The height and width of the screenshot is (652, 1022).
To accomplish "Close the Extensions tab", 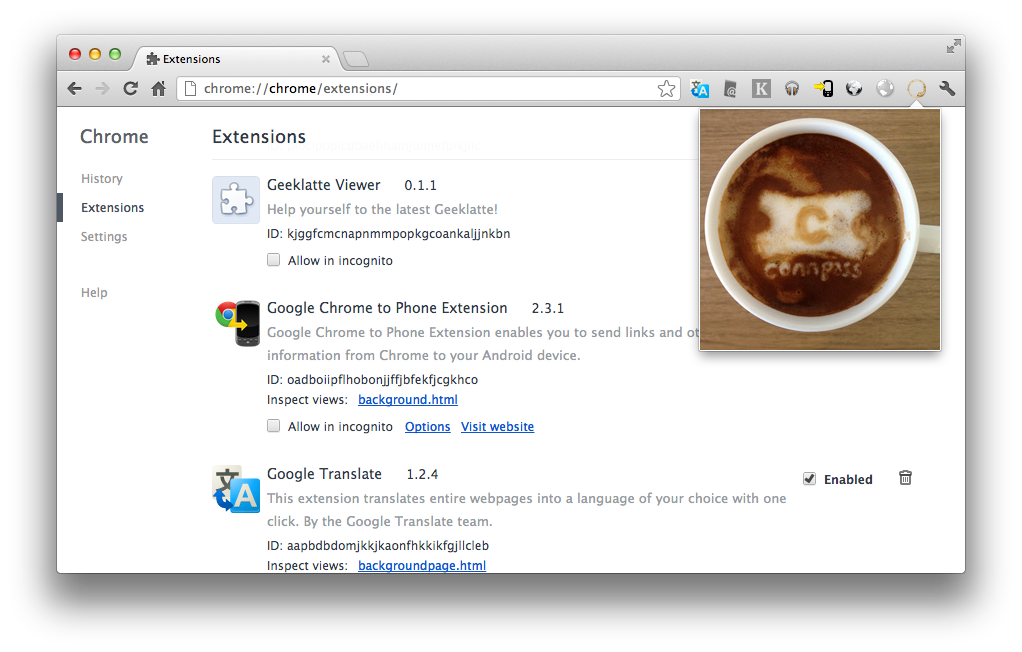I will (x=326, y=59).
